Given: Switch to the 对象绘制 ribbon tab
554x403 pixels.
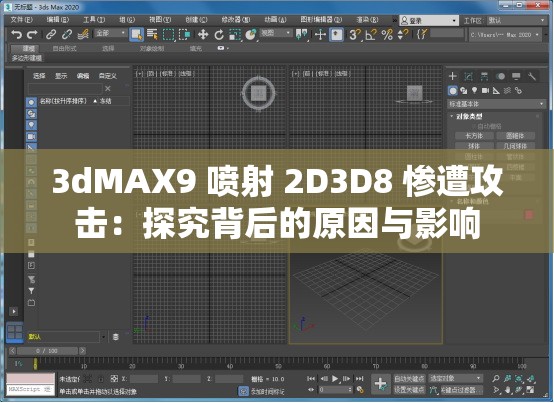Looking at the screenshot, I should (152, 48).
